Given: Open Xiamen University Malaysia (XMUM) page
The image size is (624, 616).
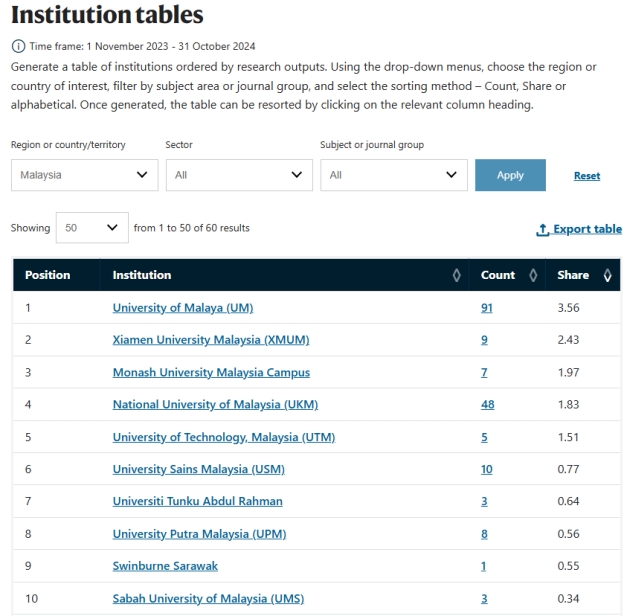Looking at the screenshot, I should [211, 340].
